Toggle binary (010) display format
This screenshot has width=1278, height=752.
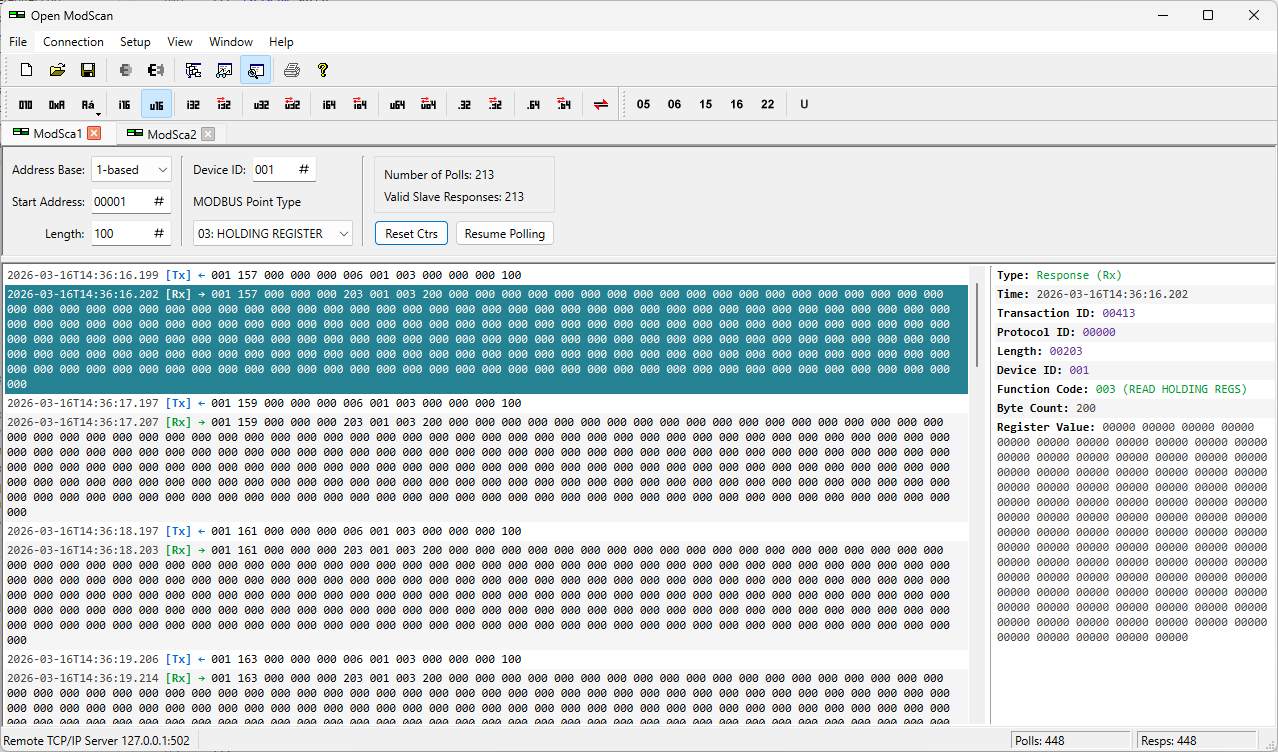25,104
